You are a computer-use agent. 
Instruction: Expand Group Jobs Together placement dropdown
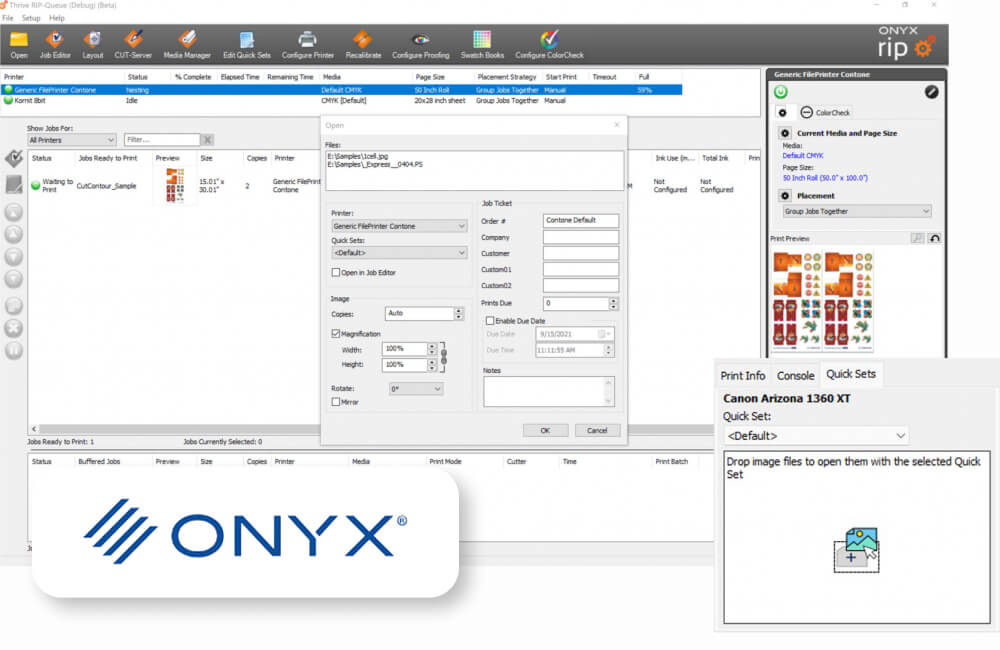[857, 211]
